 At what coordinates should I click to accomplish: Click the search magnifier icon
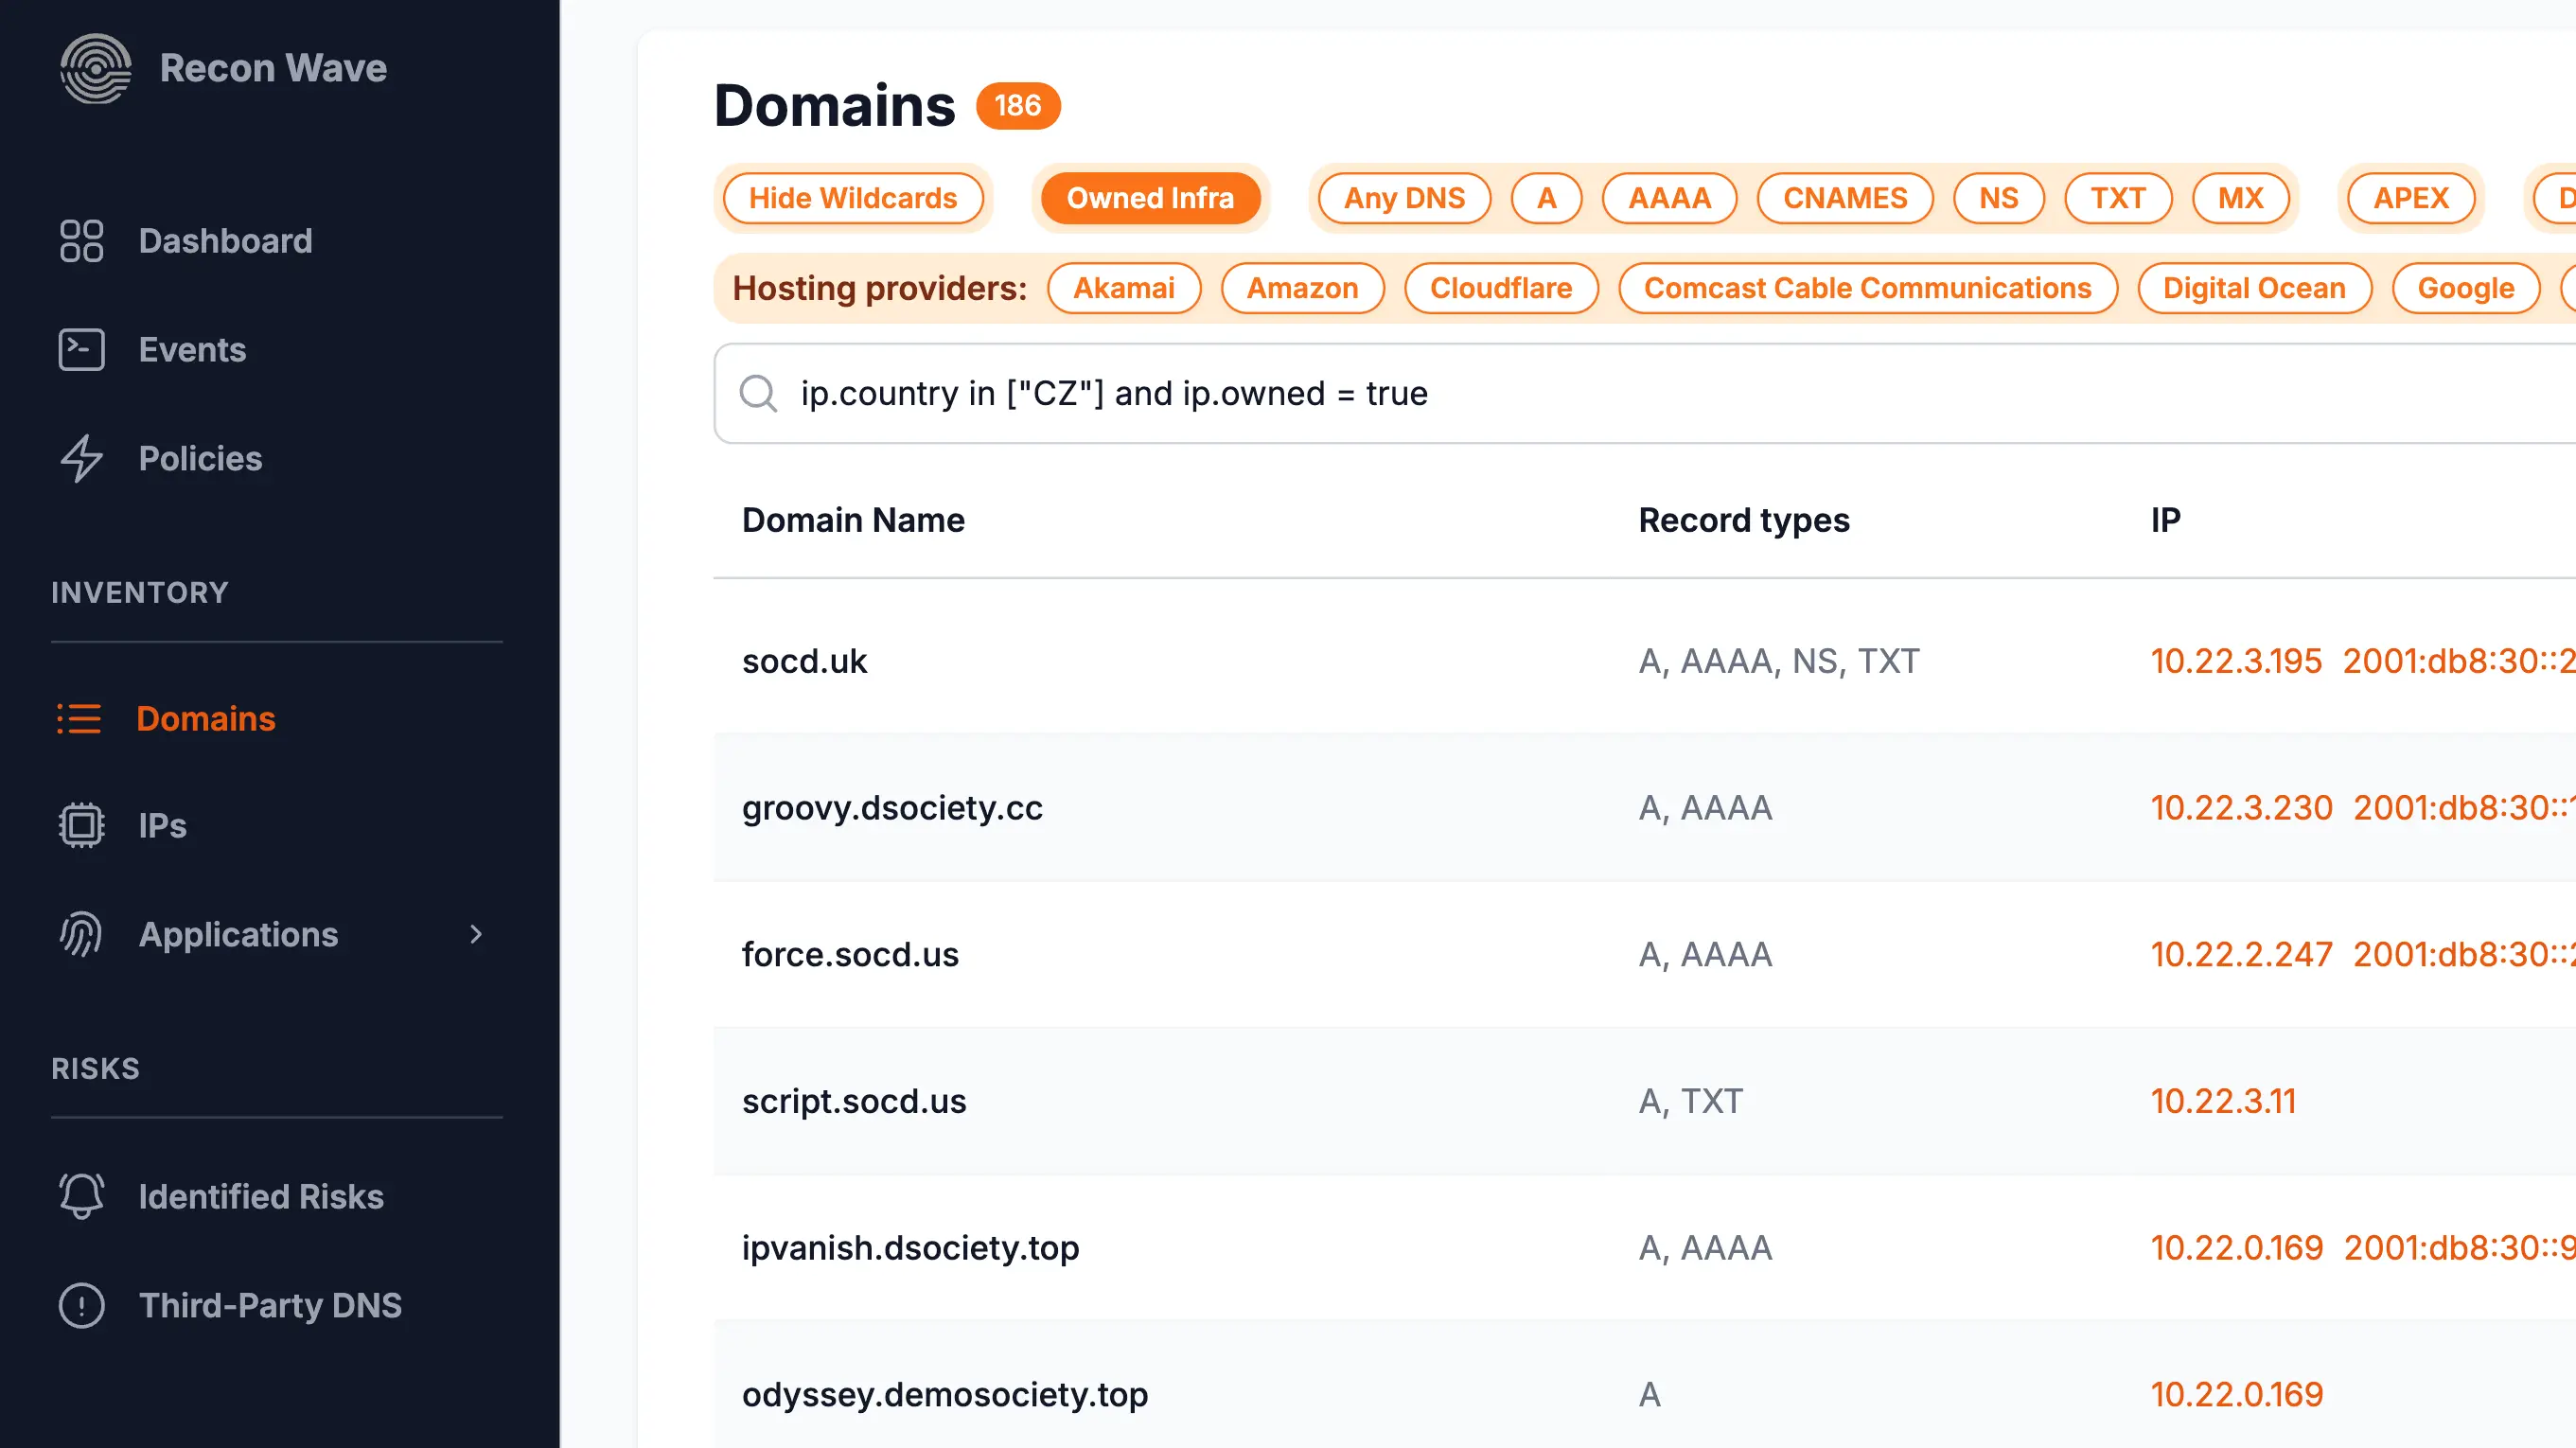coord(758,393)
